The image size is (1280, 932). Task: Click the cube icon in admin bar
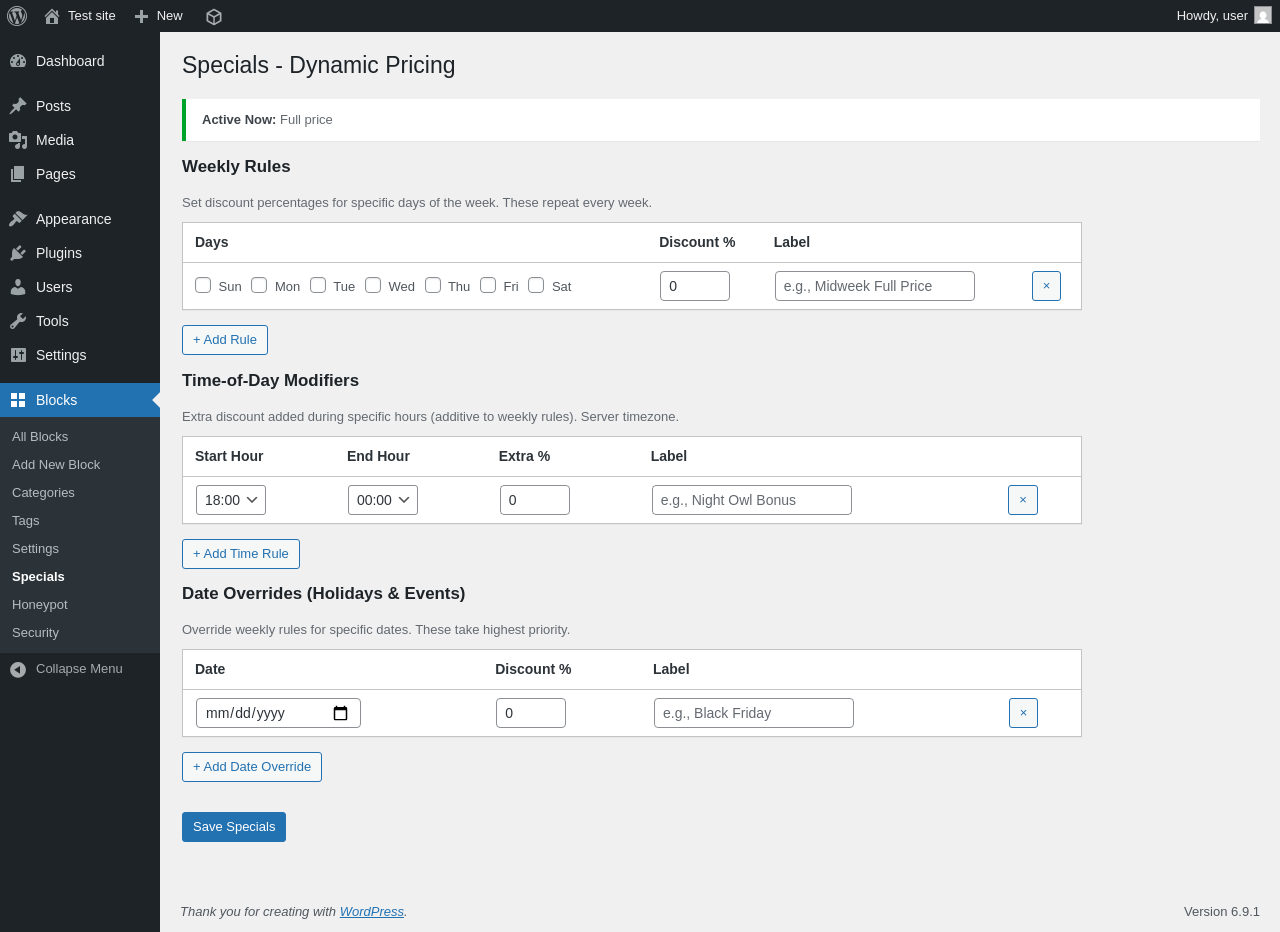[x=214, y=16]
